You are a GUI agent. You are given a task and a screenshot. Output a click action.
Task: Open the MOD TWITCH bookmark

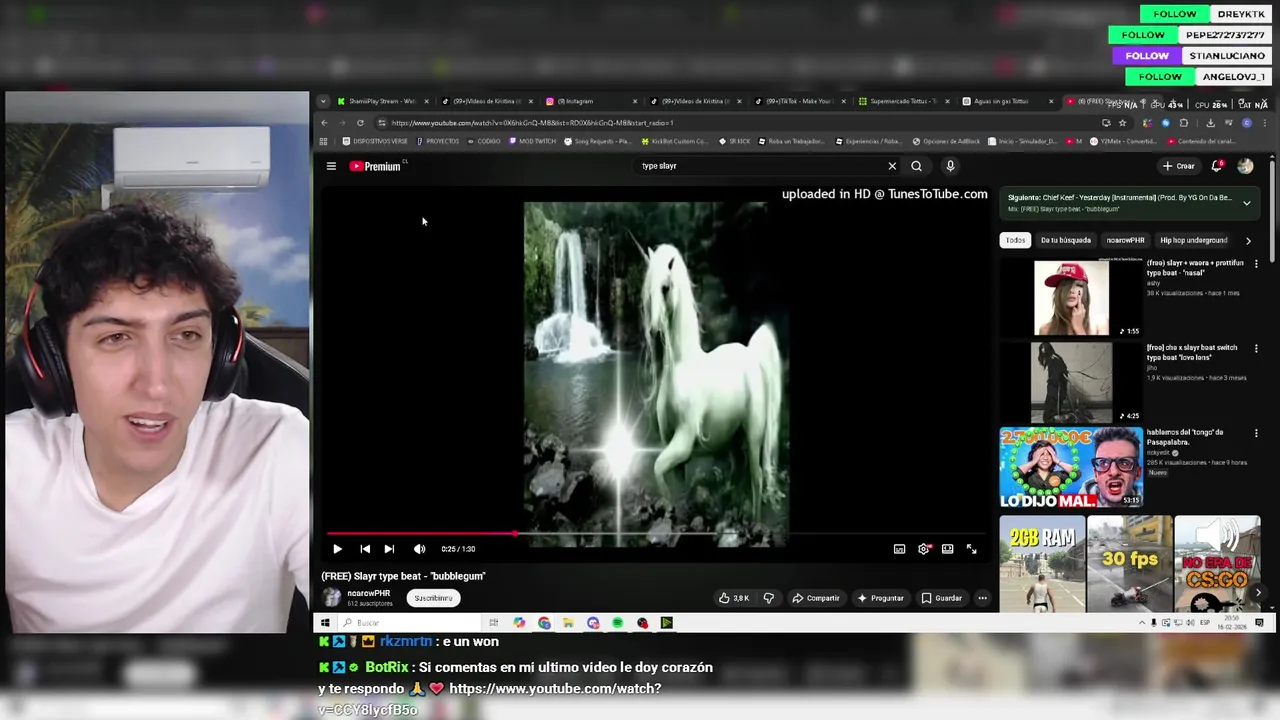click(x=532, y=141)
